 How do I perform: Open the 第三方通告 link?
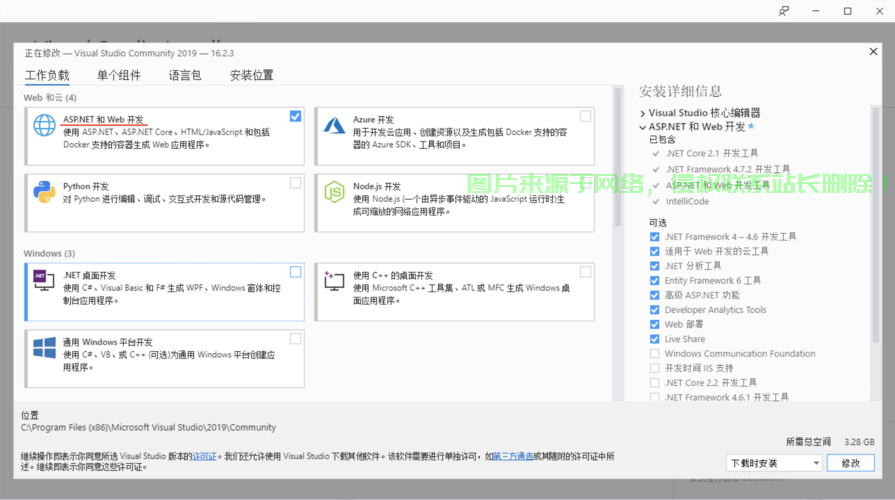(513, 456)
